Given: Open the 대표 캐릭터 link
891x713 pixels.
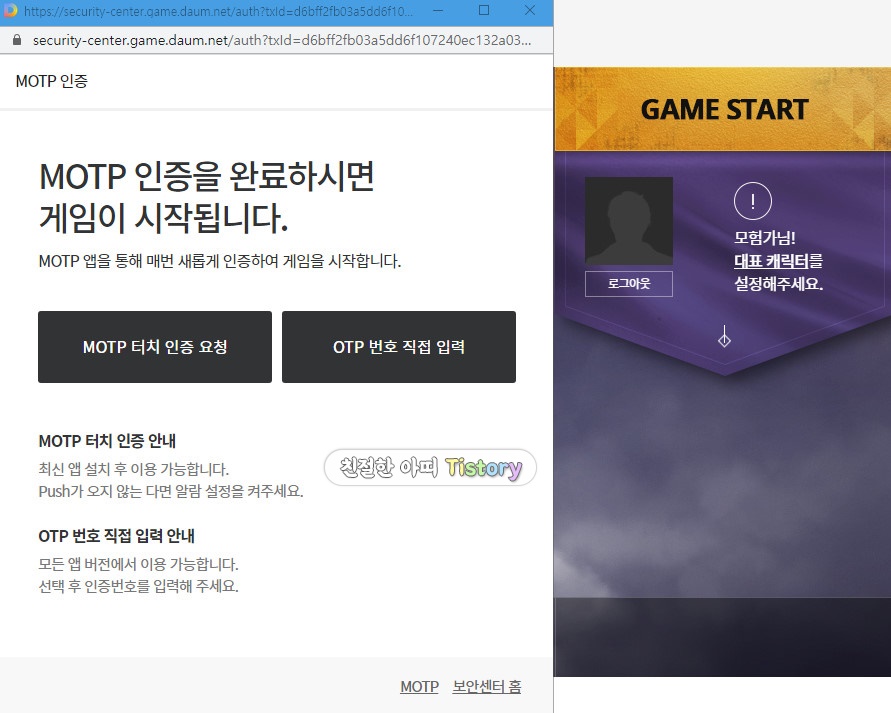Looking at the screenshot, I should click(771, 261).
